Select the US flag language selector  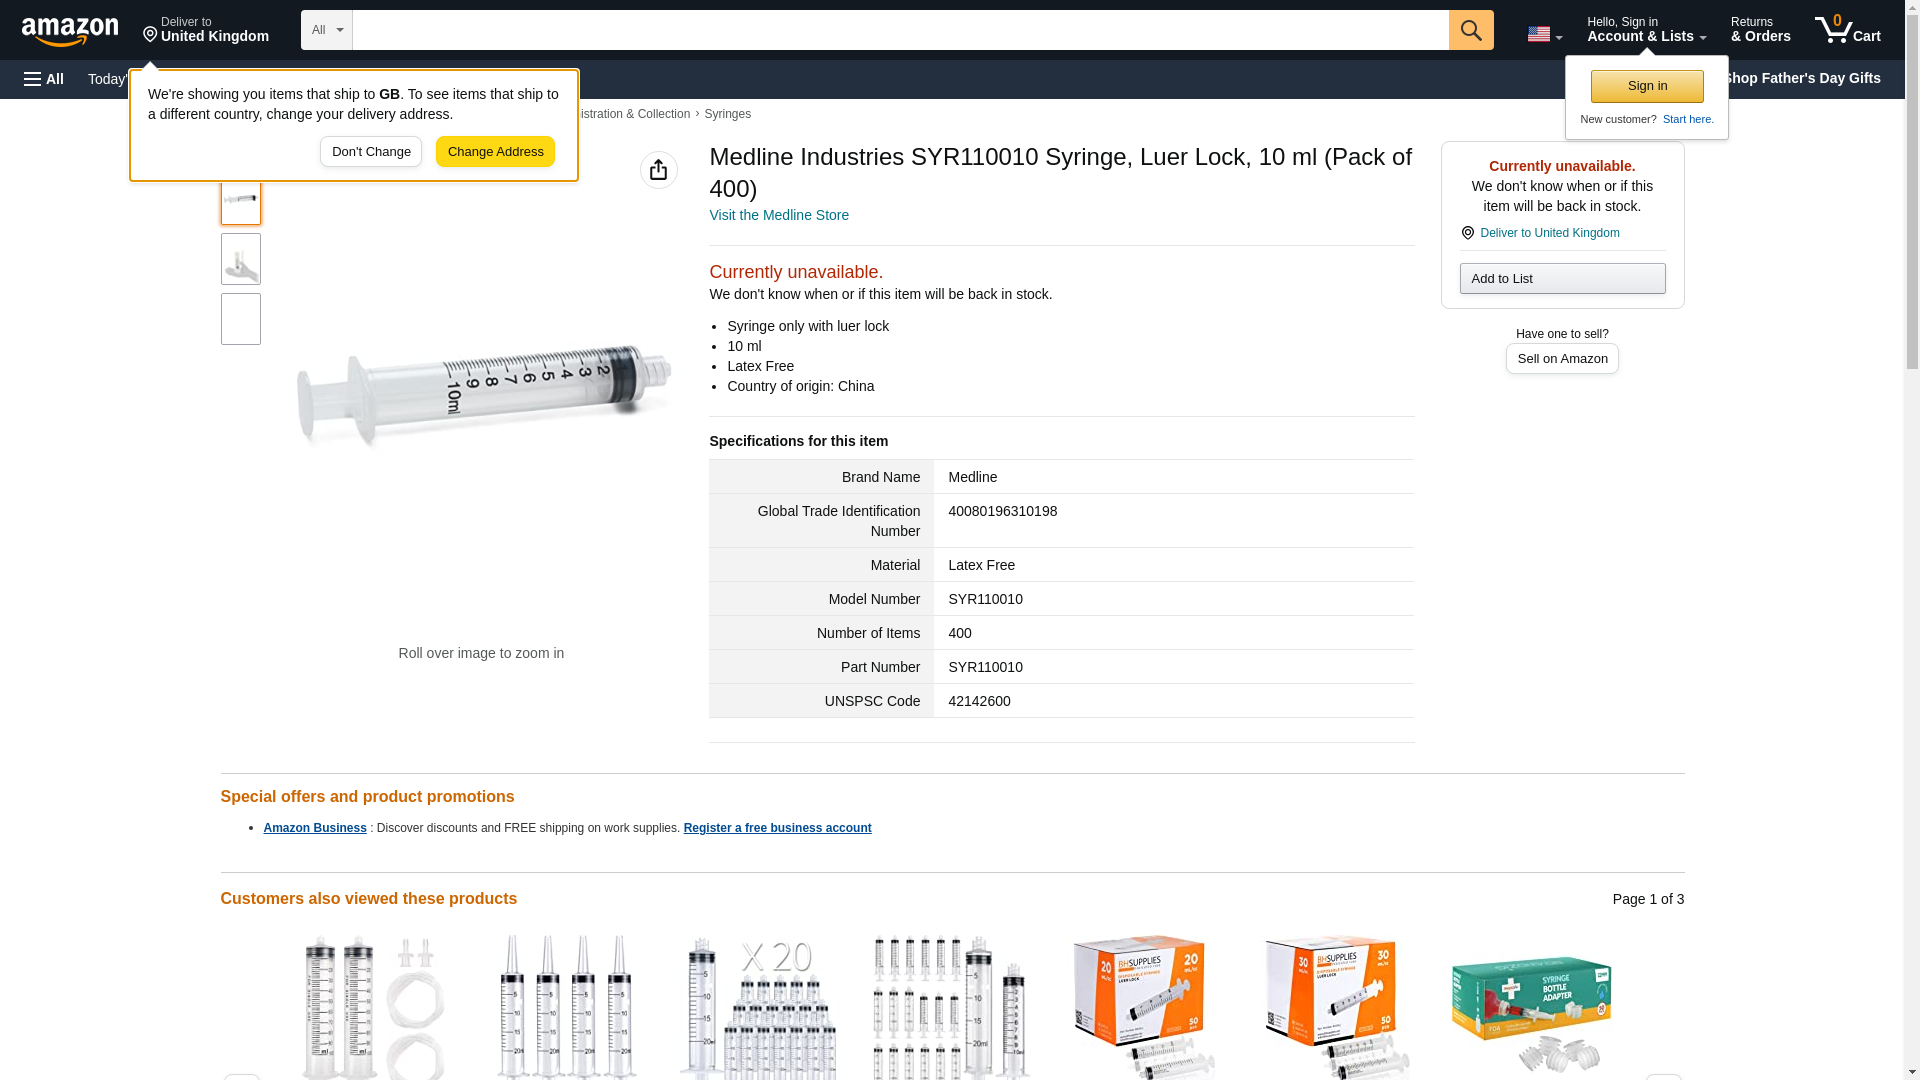1544,34
